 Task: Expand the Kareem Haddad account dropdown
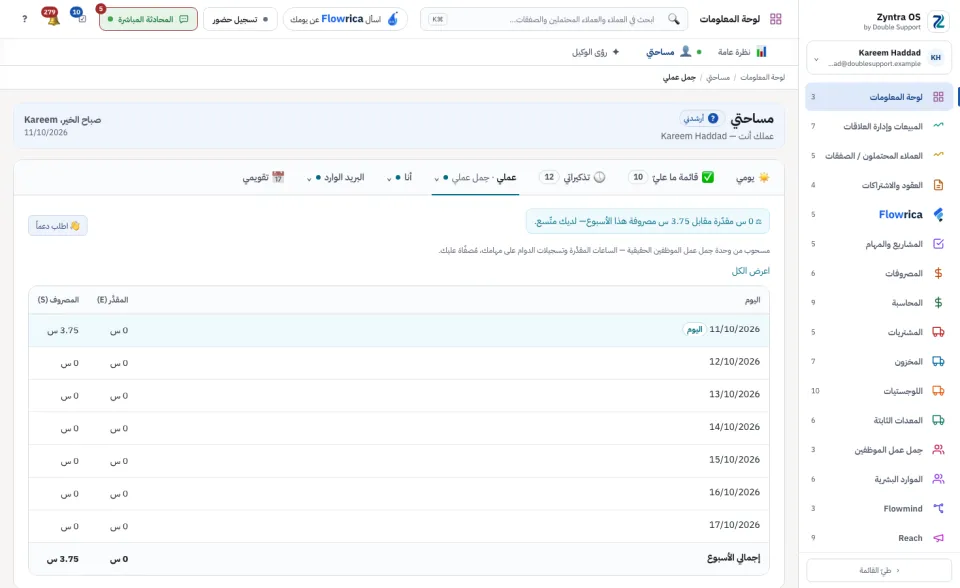[816, 59]
